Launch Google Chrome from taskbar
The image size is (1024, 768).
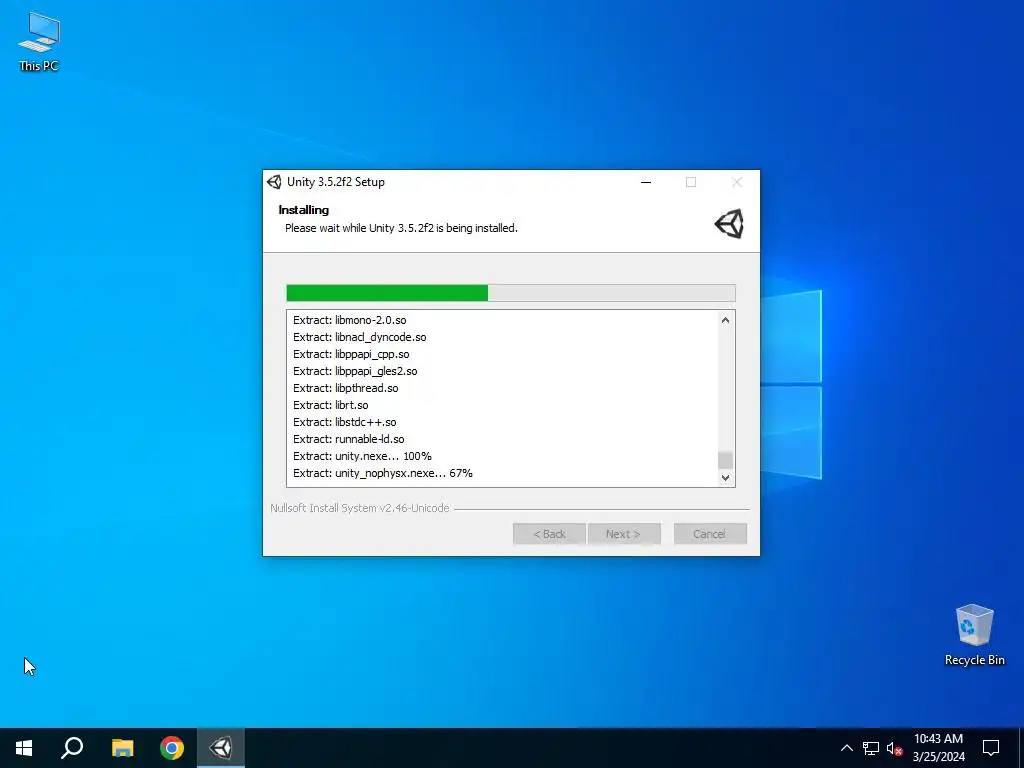click(172, 748)
